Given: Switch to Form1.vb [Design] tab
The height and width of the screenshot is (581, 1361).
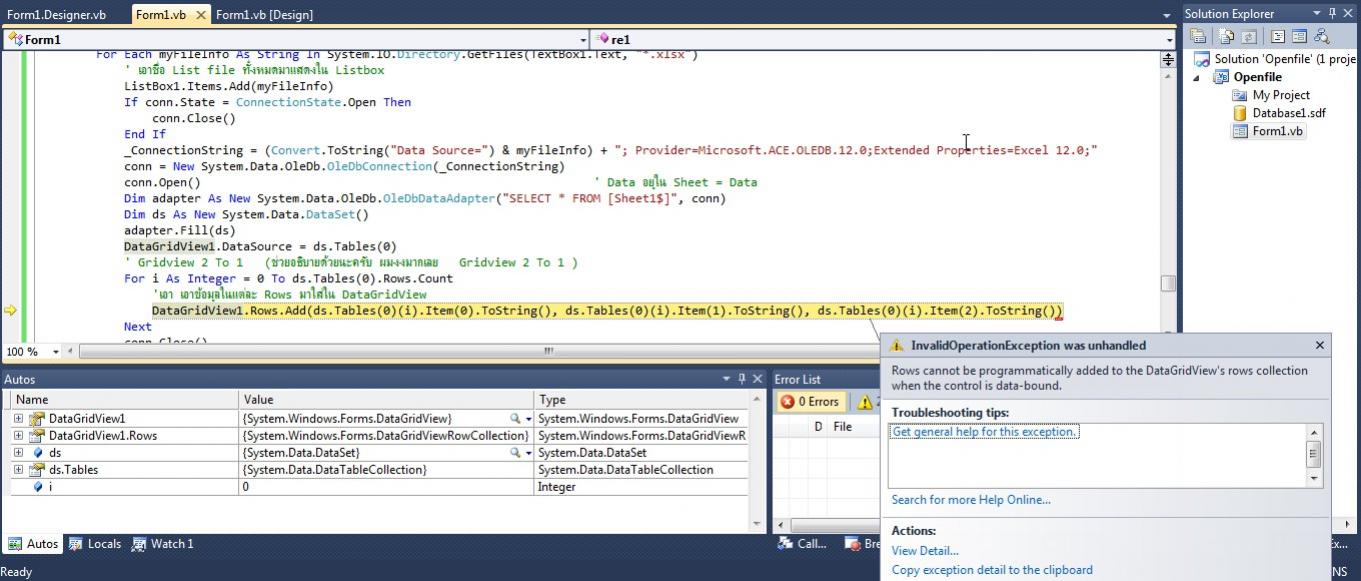Looking at the screenshot, I should click(x=264, y=14).
